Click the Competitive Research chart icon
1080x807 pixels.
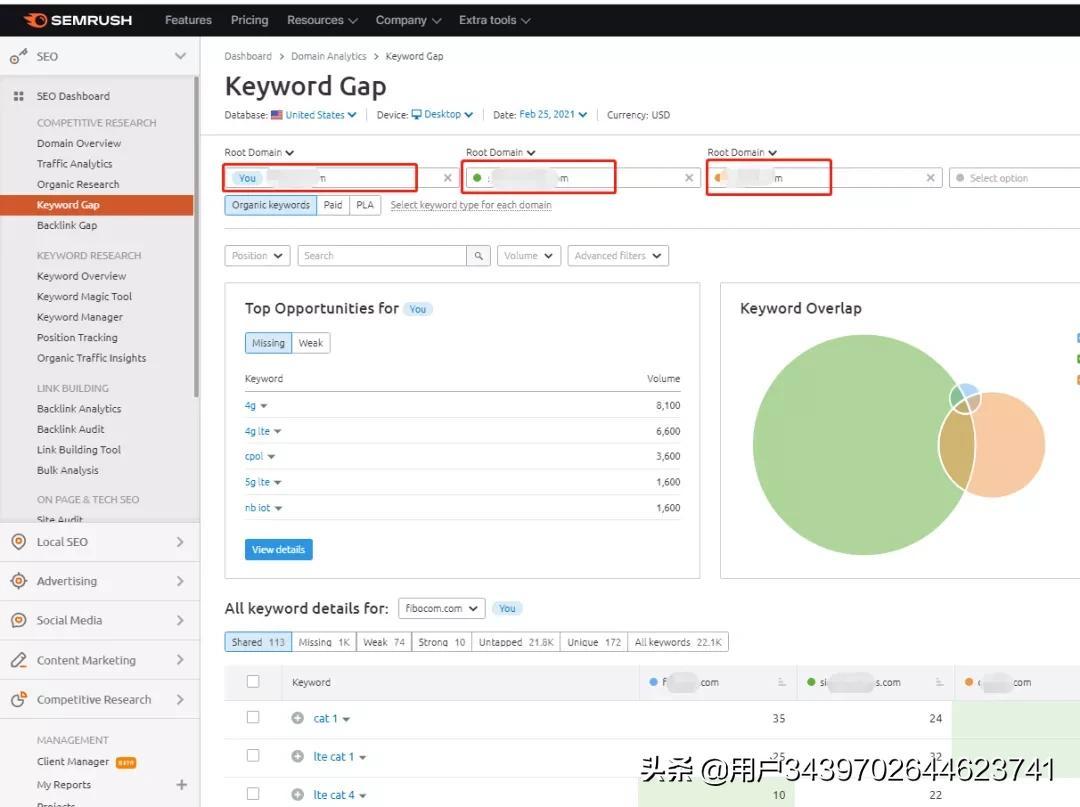[19, 700]
